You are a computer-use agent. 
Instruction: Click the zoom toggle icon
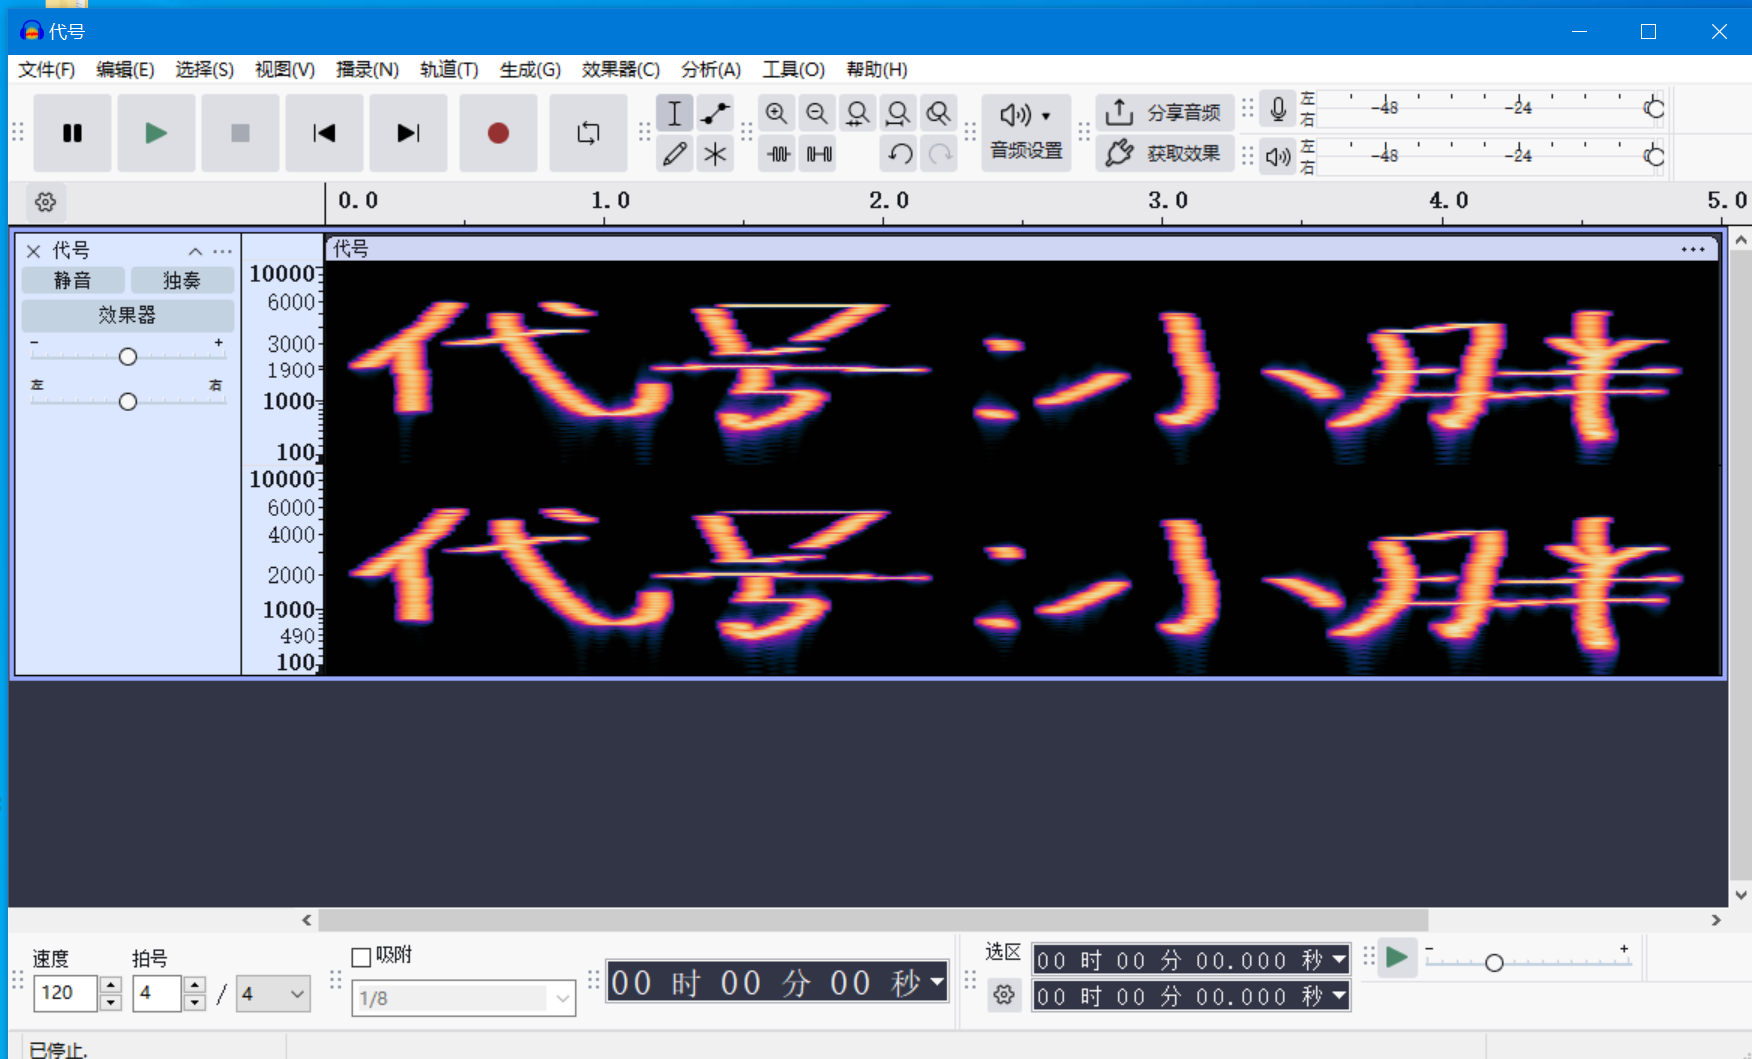pyautogui.click(x=938, y=113)
